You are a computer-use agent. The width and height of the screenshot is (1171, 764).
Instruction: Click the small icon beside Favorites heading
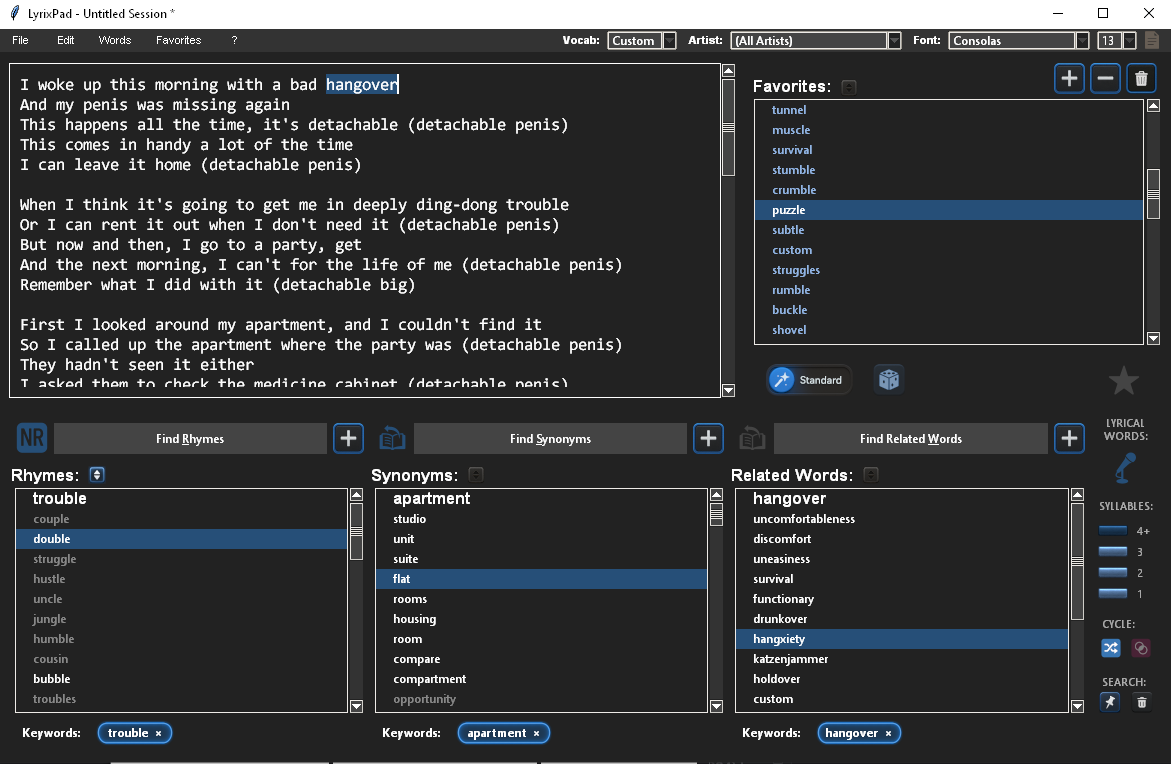(x=848, y=87)
